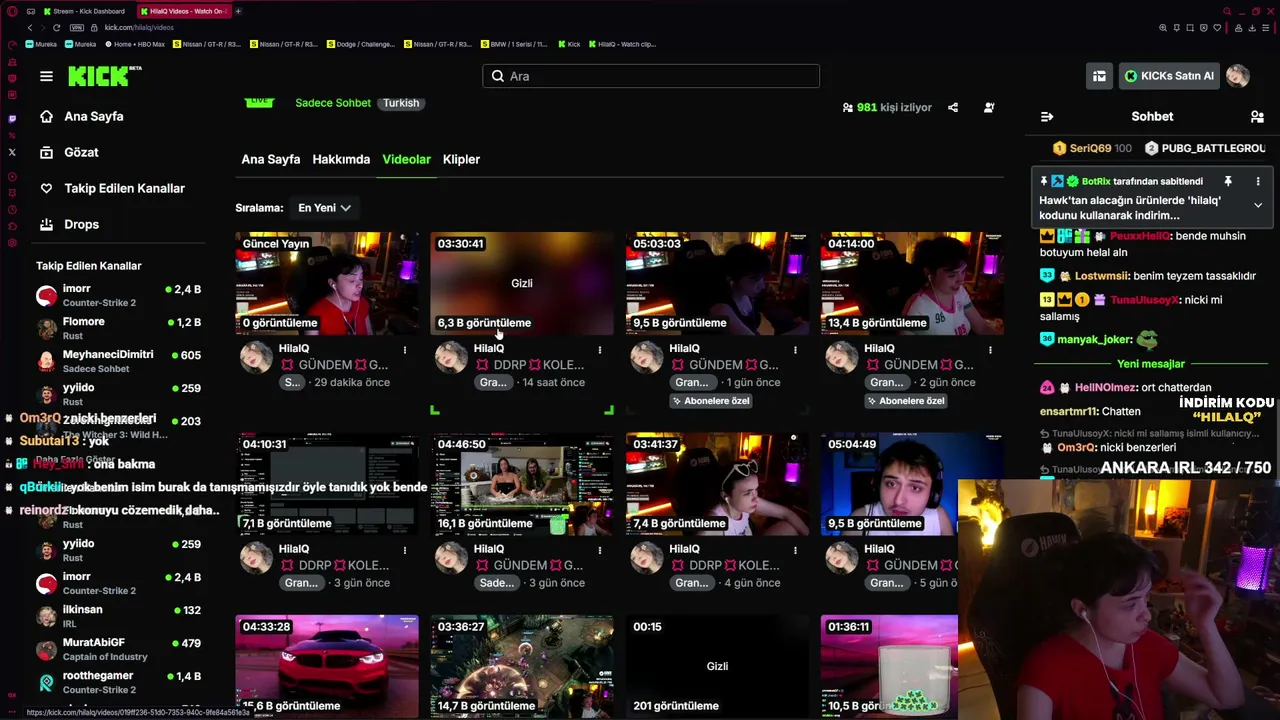Go back with the browser back arrow
Screen dimensions: 1280x720
coord(30,27)
